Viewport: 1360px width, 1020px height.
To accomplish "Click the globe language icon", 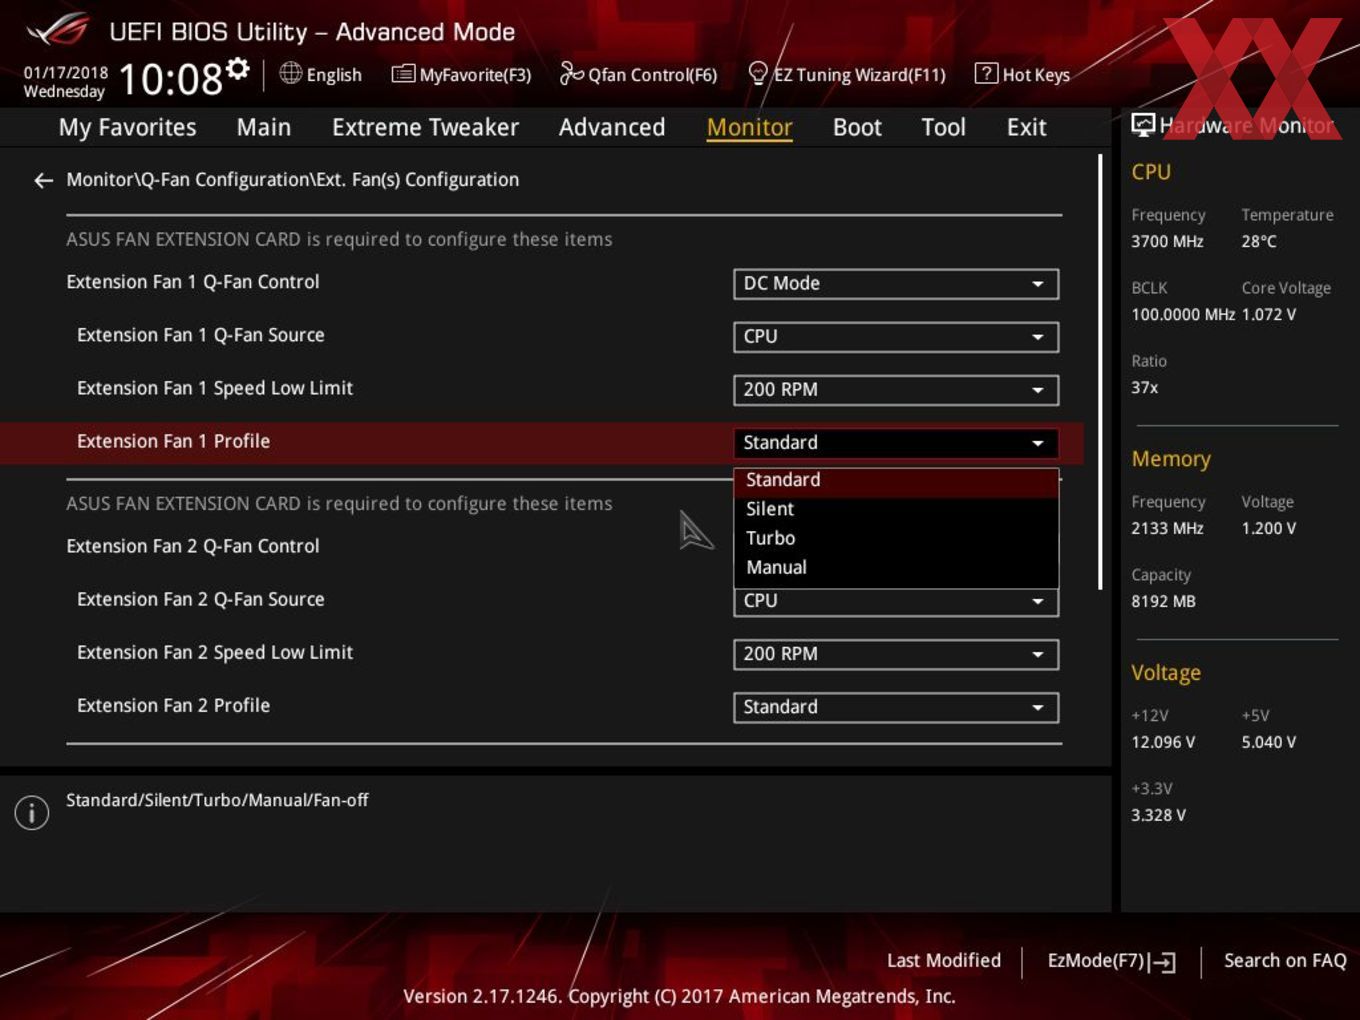I will tap(290, 73).
